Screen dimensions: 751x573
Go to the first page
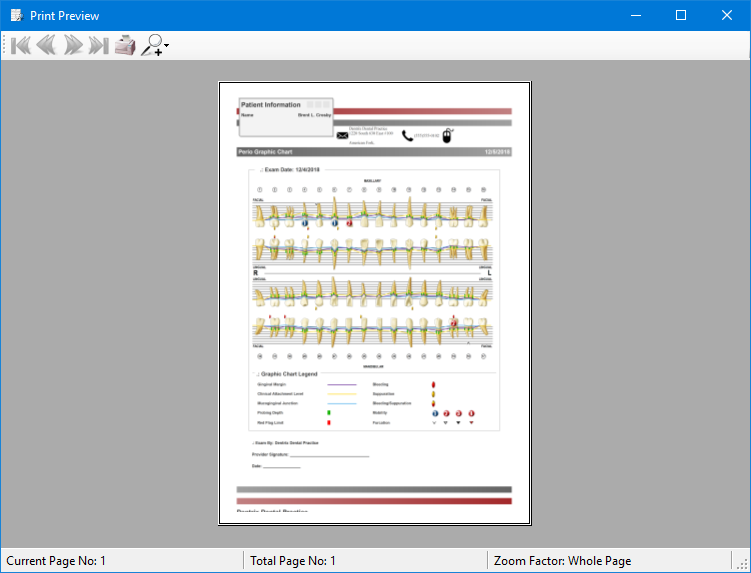(x=20, y=45)
